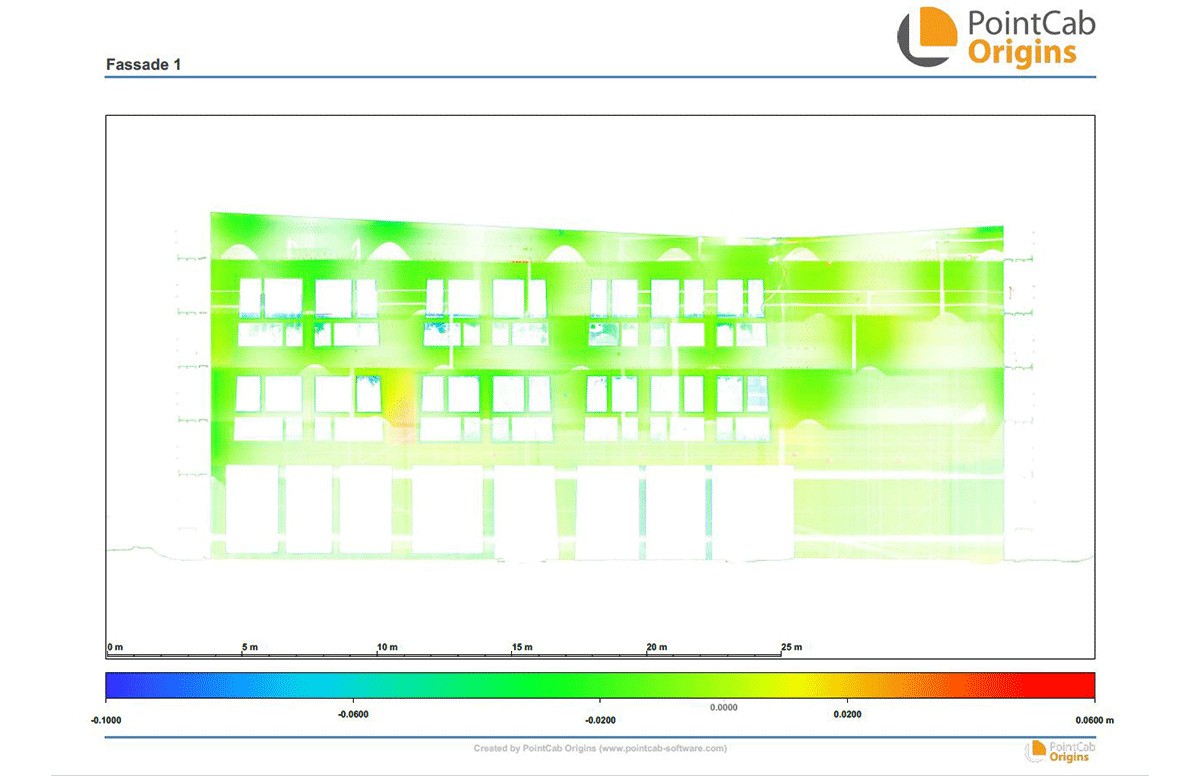Click the 0.0200 legend value
Screen dimensions: 1200x776
[x=846, y=714]
